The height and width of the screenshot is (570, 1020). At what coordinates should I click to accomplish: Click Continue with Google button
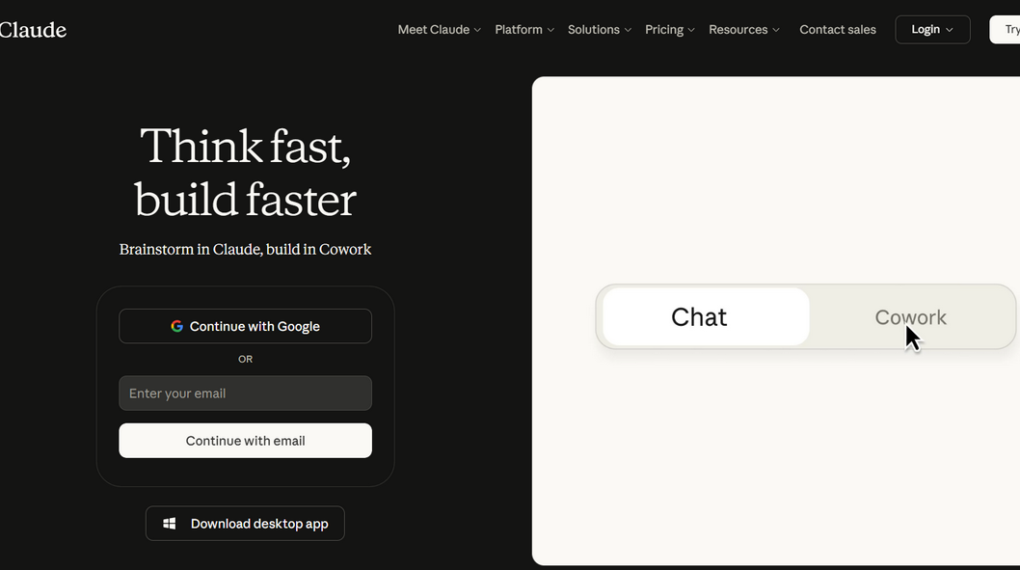(245, 326)
